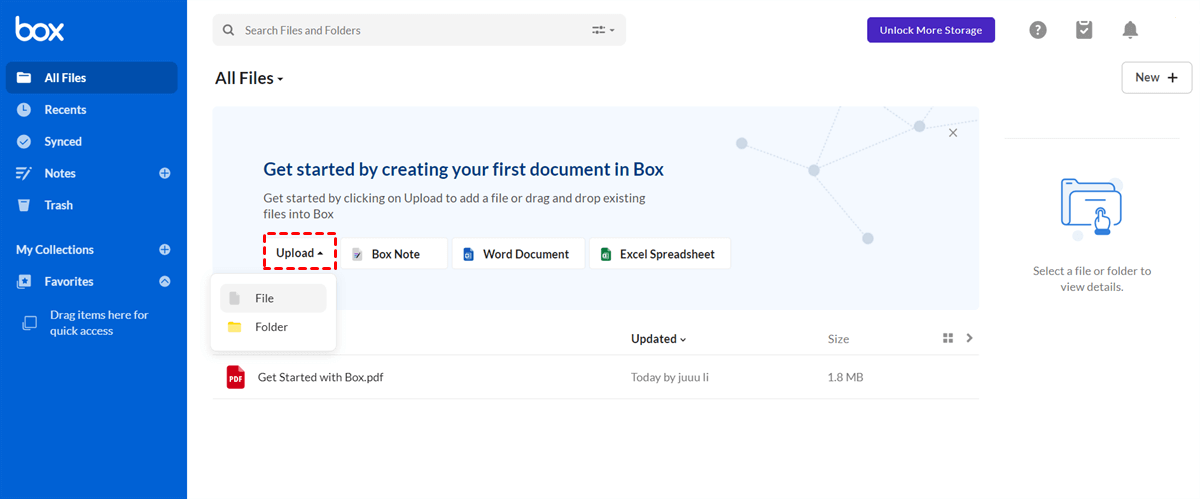Create a new Word Document
The height and width of the screenshot is (499, 1200).
[x=518, y=254]
